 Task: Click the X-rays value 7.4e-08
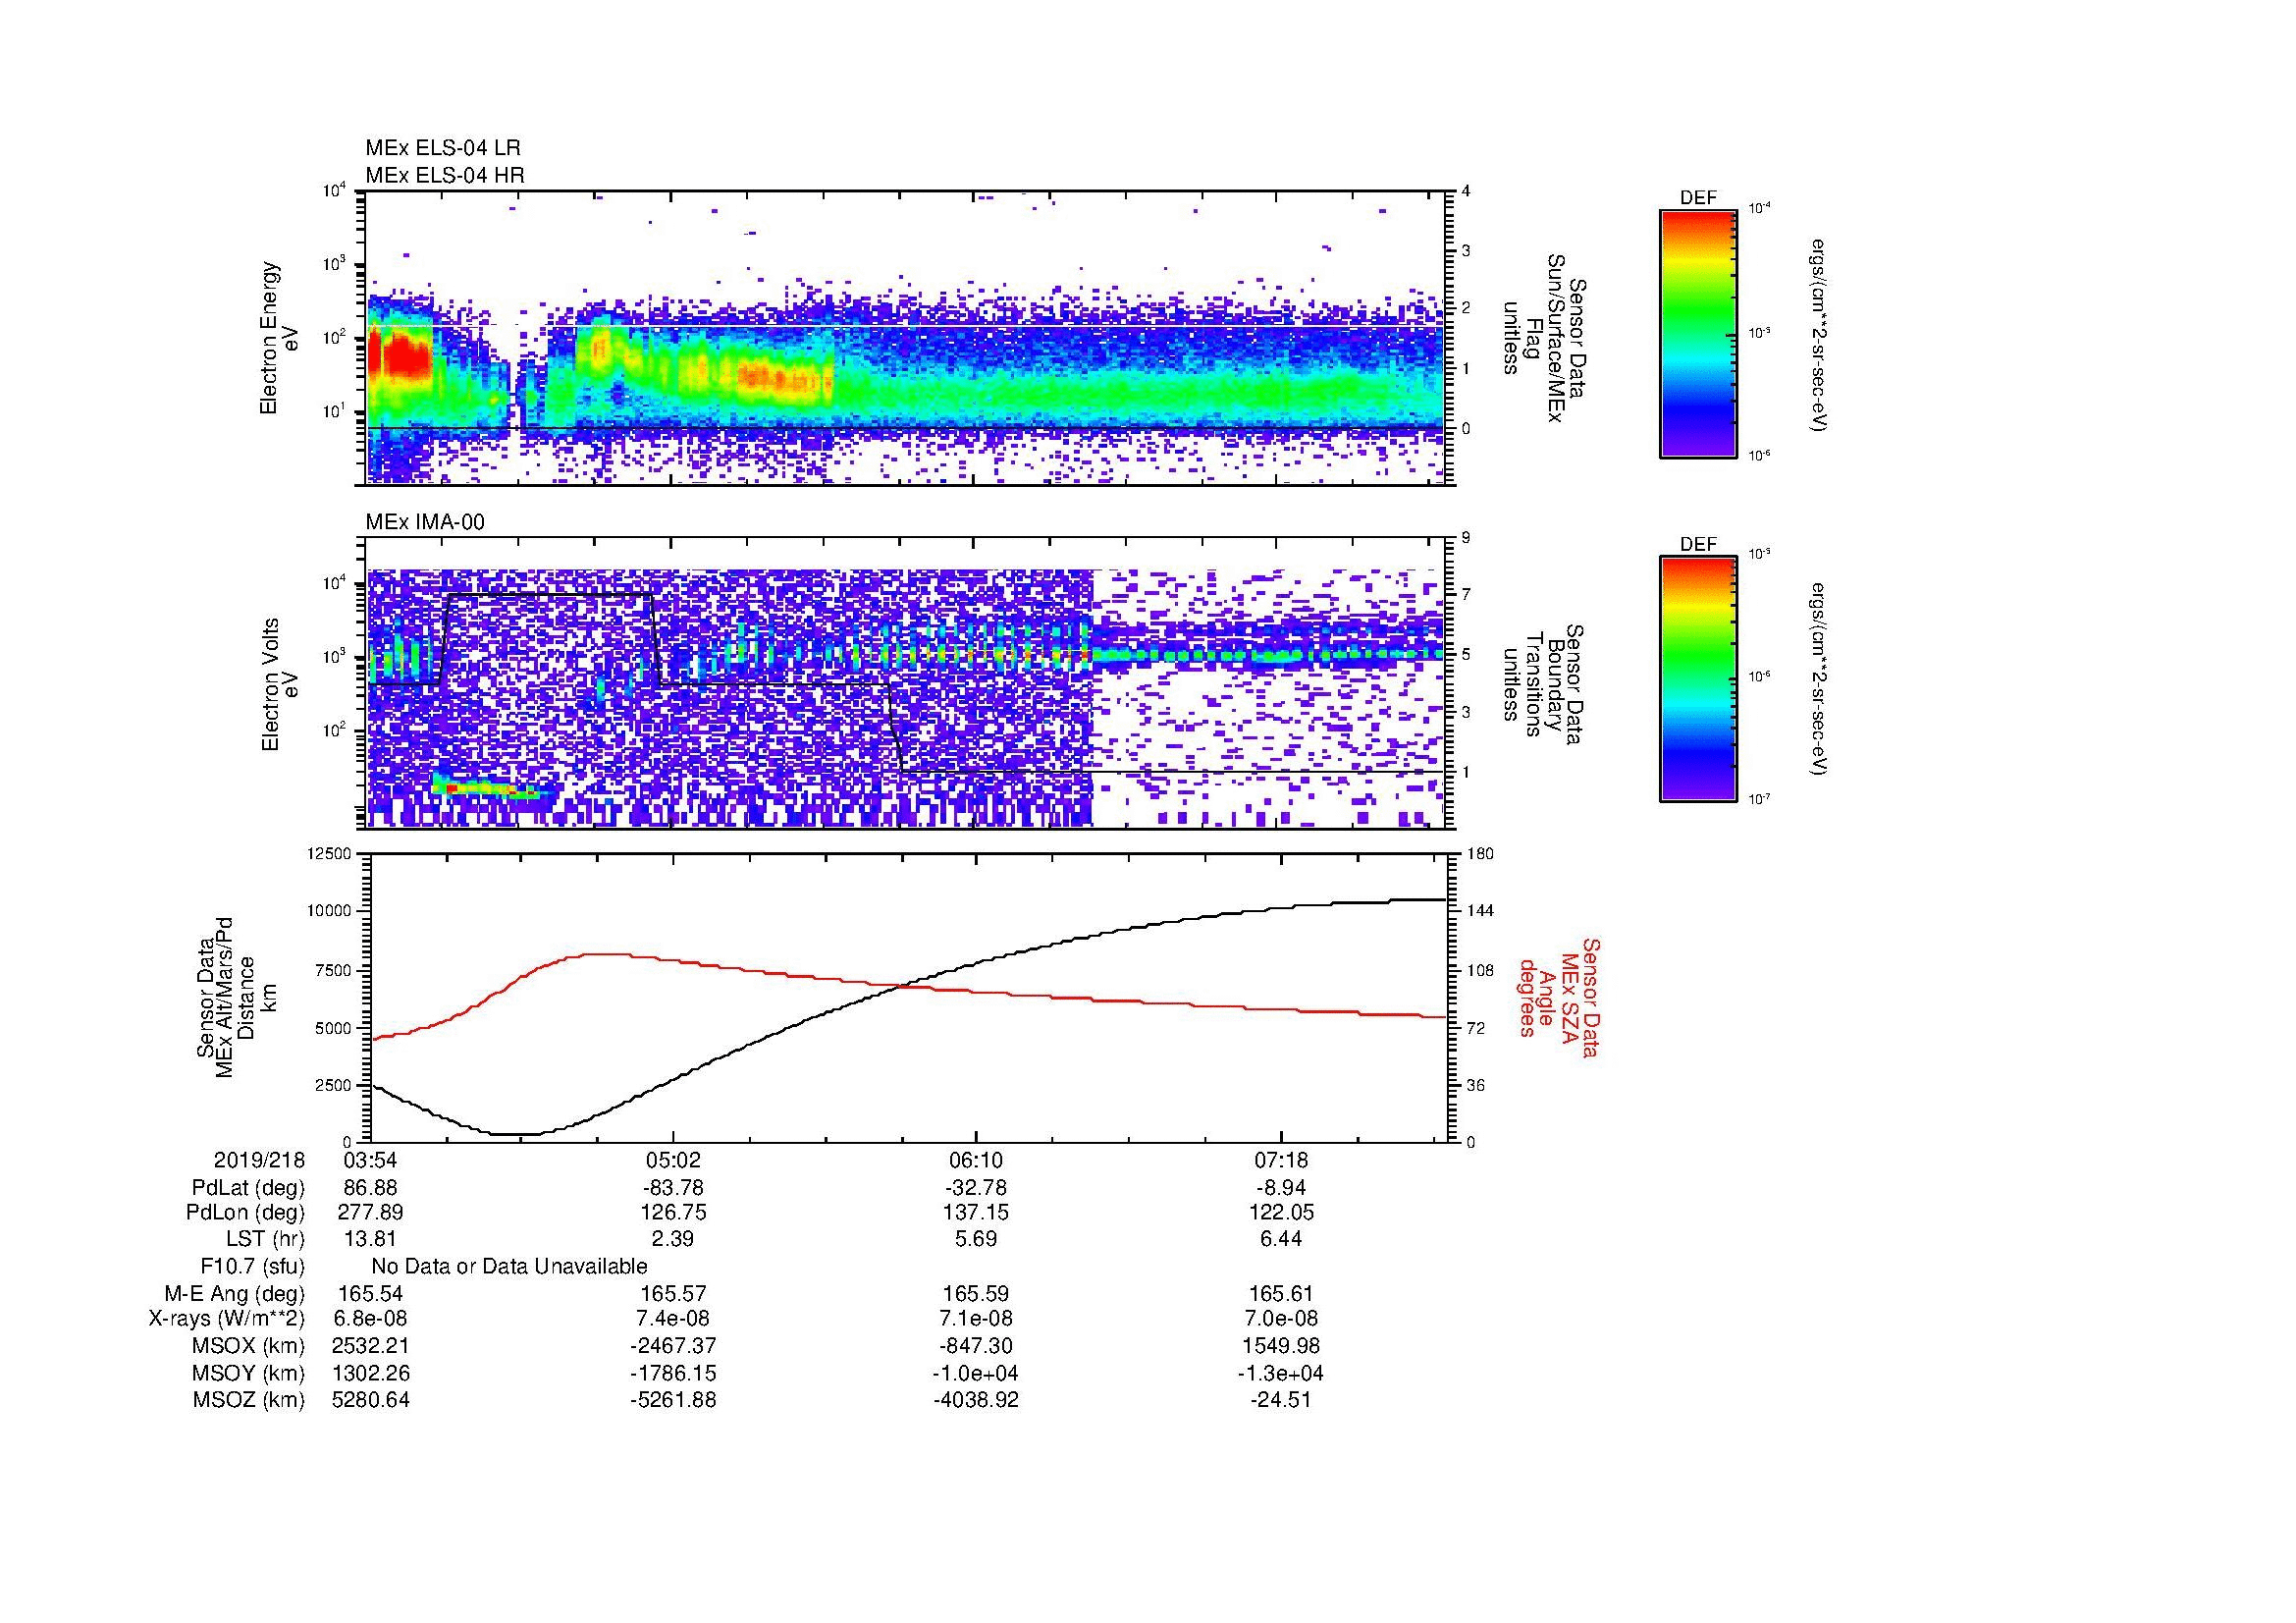[673, 1320]
